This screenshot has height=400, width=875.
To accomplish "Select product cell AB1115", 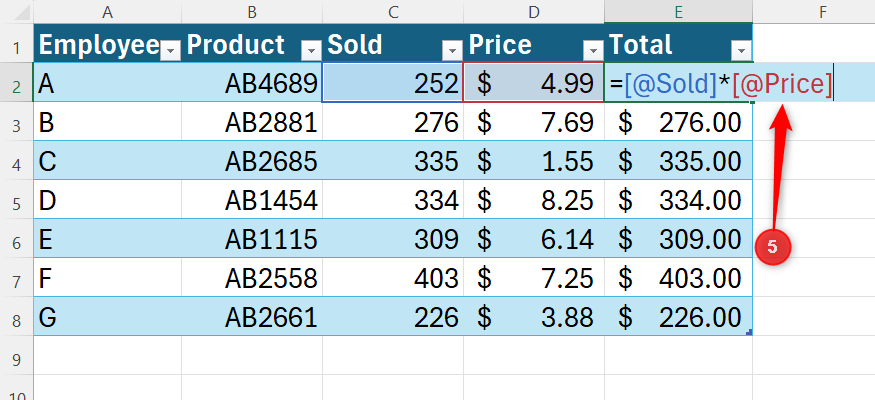I will coord(252,238).
